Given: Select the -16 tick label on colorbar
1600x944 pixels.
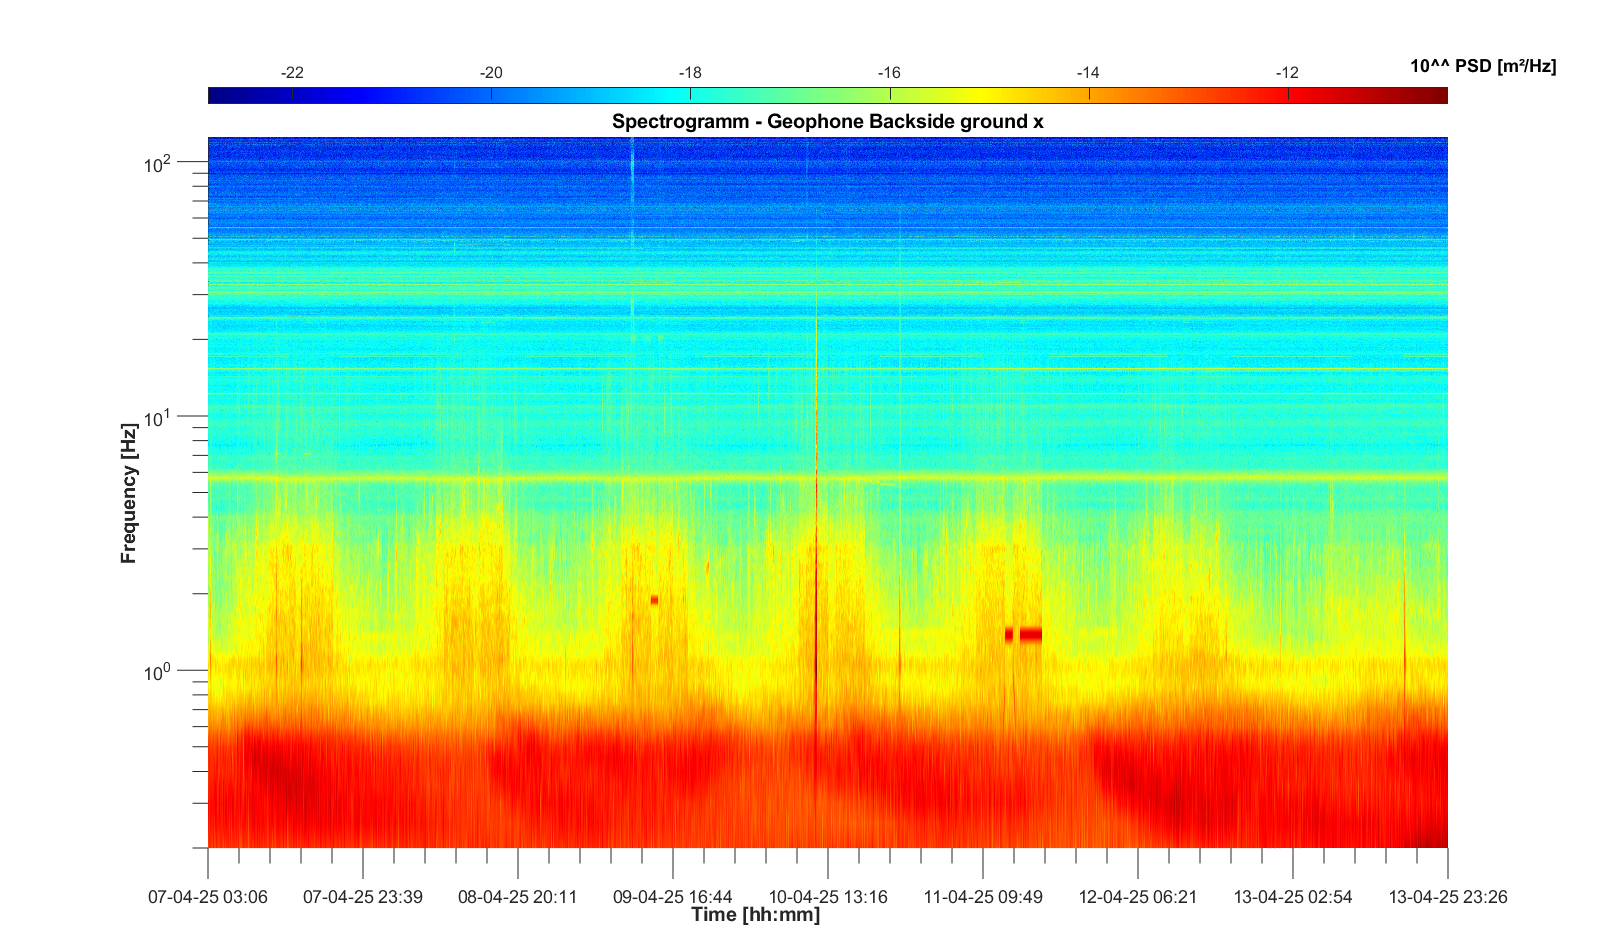Looking at the screenshot, I should click(x=889, y=73).
